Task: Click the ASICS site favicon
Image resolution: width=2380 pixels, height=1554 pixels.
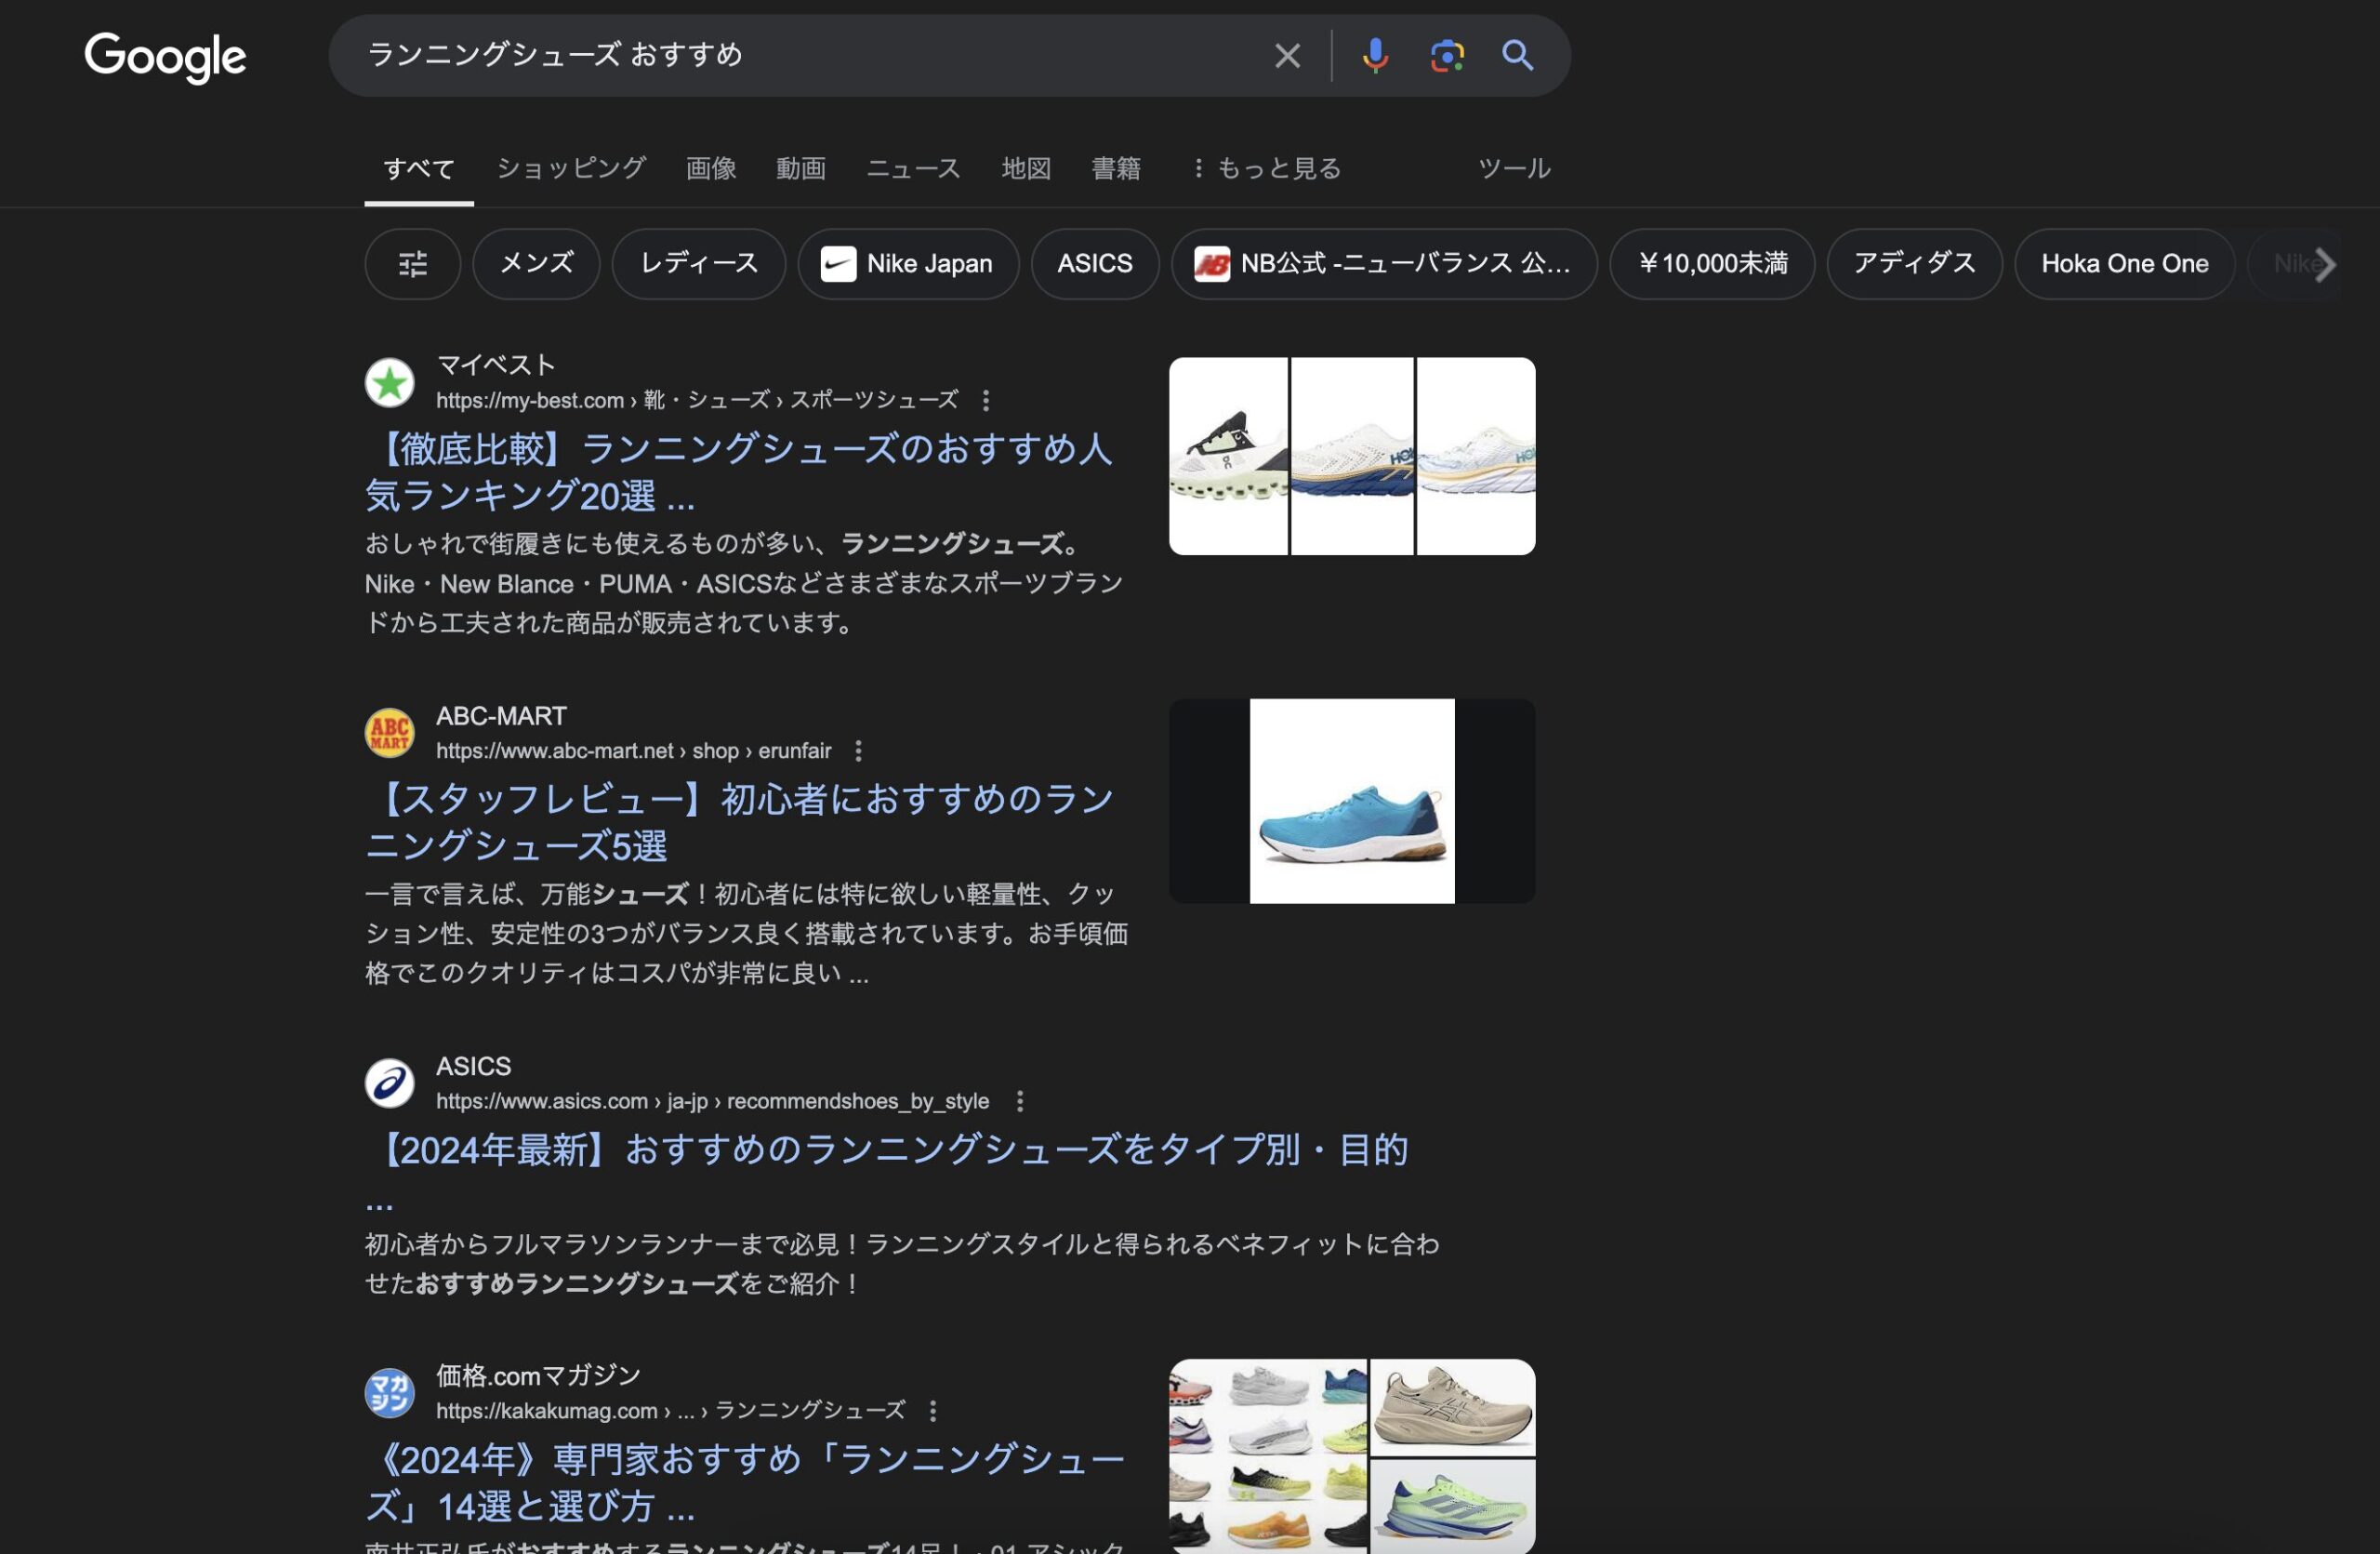Action: [x=390, y=1084]
